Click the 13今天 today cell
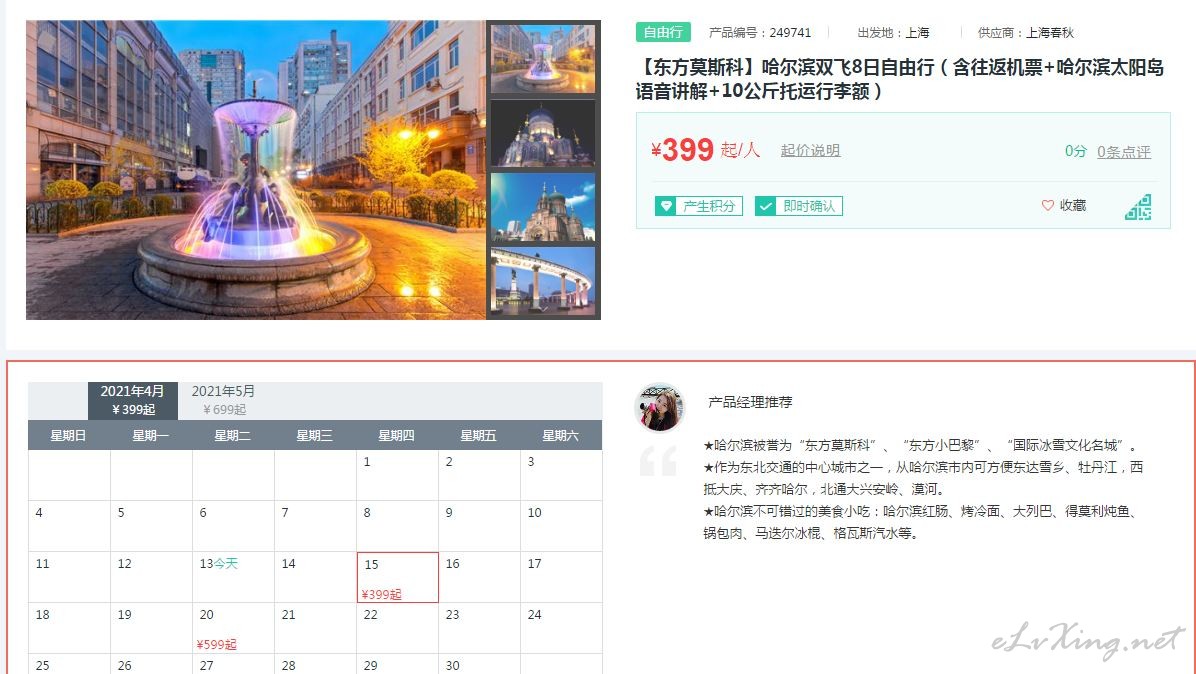The height and width of the screenshot is (674, 1196). [233, 577]
